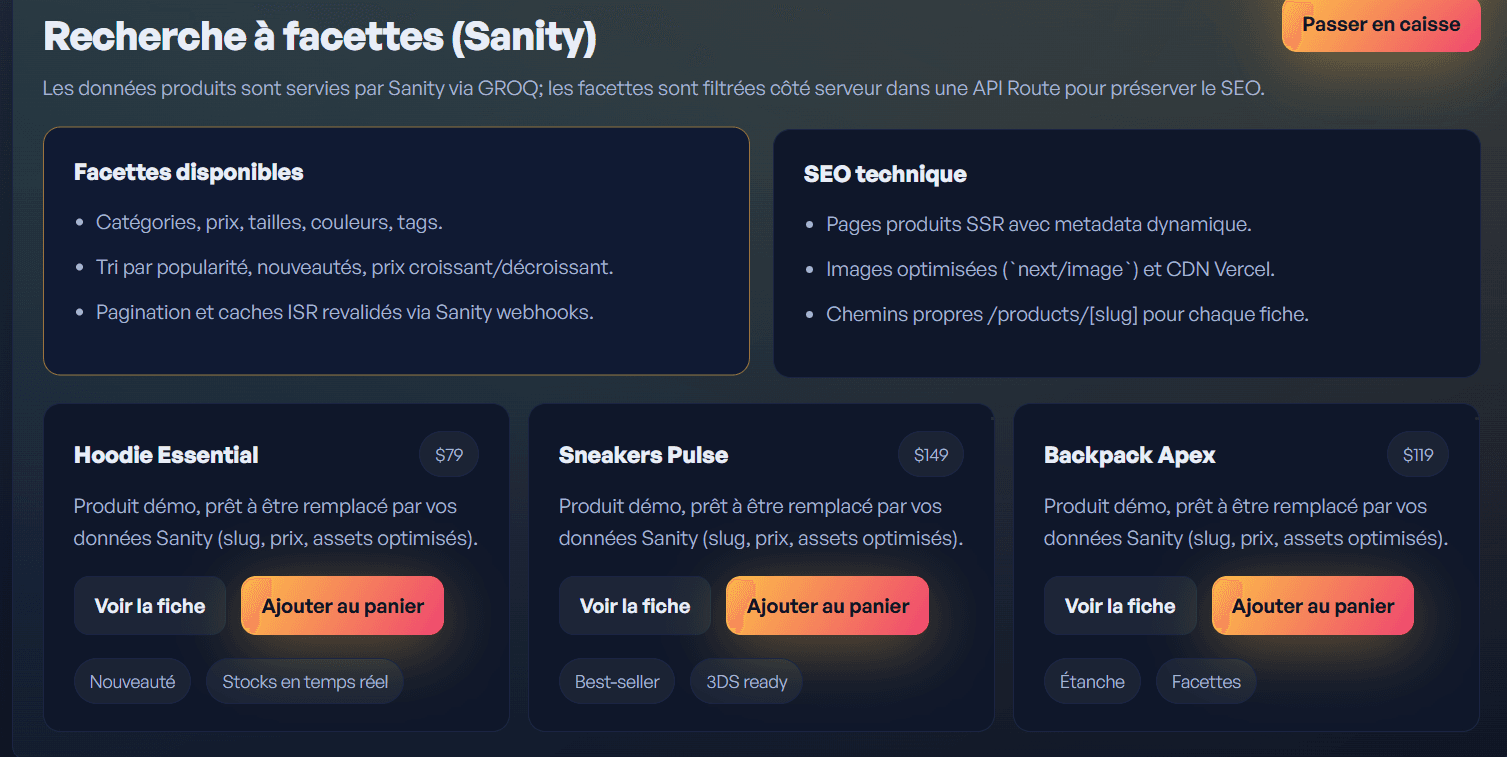
Task: Click the Facettes tag chip
Action: click(x=1206, y=682)
